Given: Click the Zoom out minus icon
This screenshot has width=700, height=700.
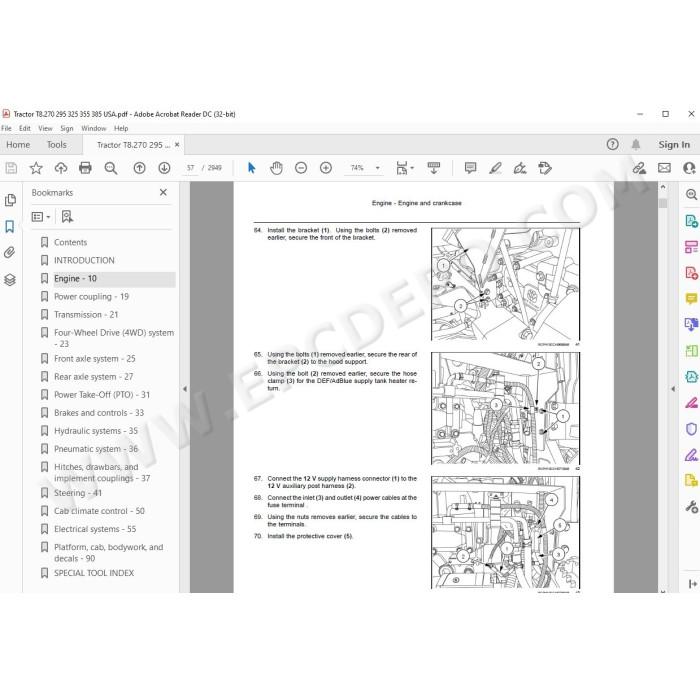Looking at the screenshot, I should [301, 168].
